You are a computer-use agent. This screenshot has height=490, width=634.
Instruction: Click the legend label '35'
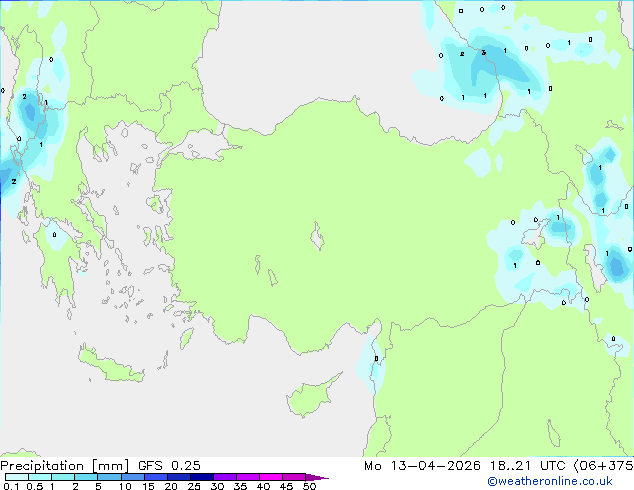[240, 486]
